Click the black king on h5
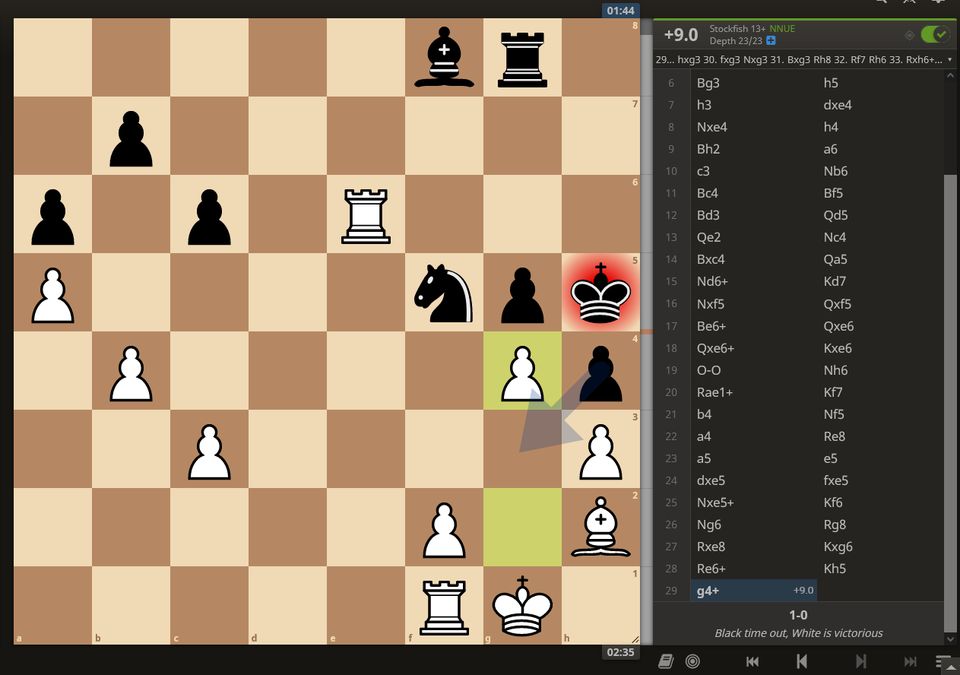 click(600, 292)
